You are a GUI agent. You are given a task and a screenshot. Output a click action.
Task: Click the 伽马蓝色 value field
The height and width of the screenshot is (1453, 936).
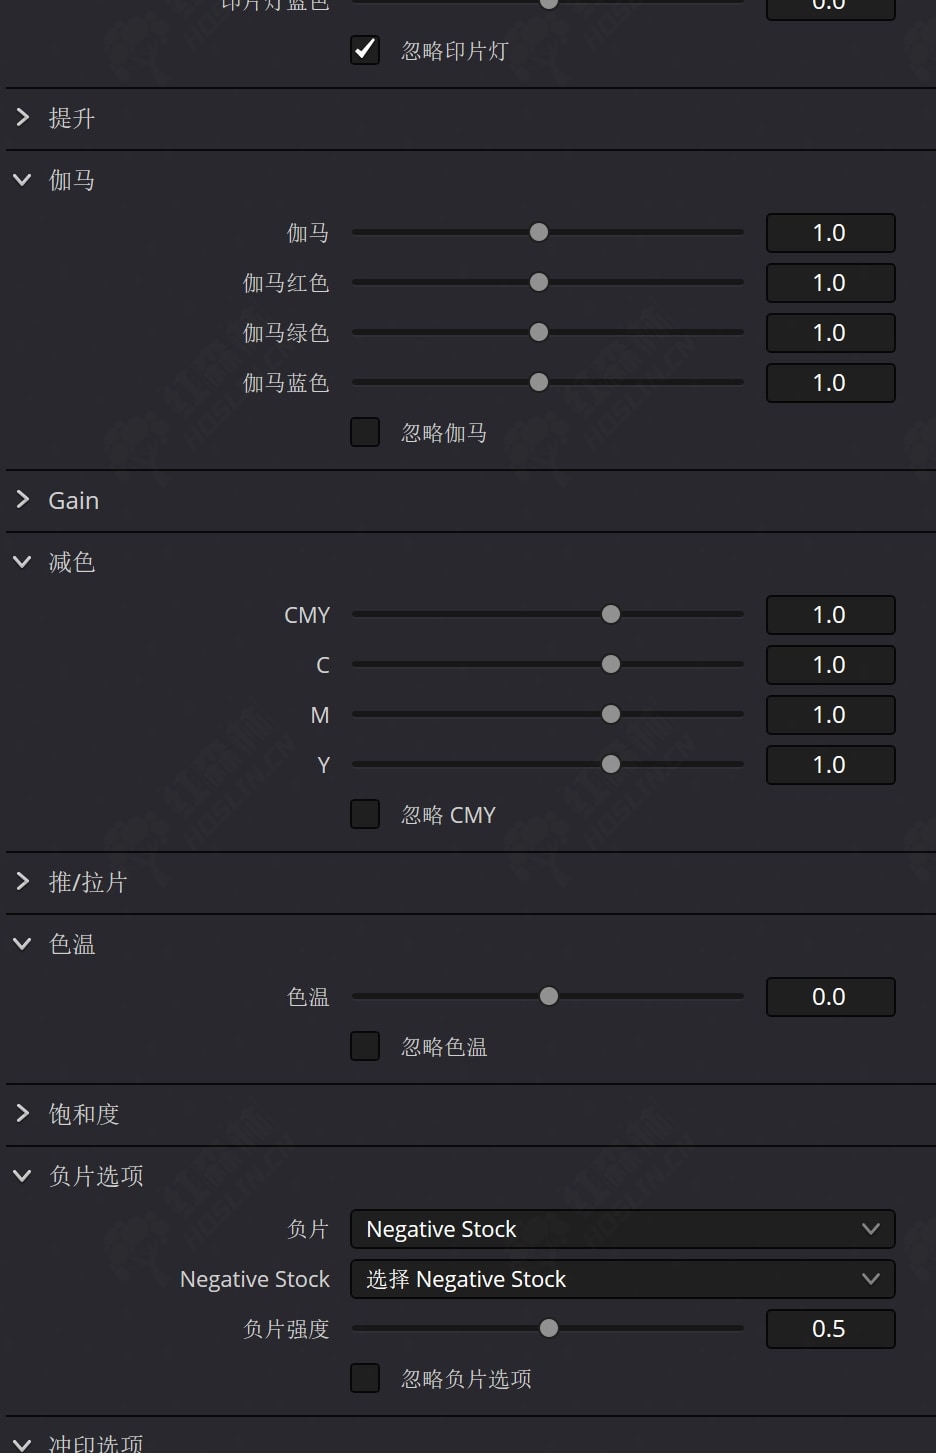(x=830, y=383)
